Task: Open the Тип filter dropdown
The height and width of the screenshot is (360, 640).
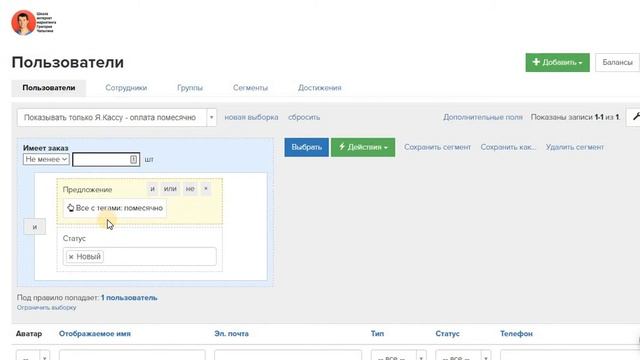Action: 398,356
